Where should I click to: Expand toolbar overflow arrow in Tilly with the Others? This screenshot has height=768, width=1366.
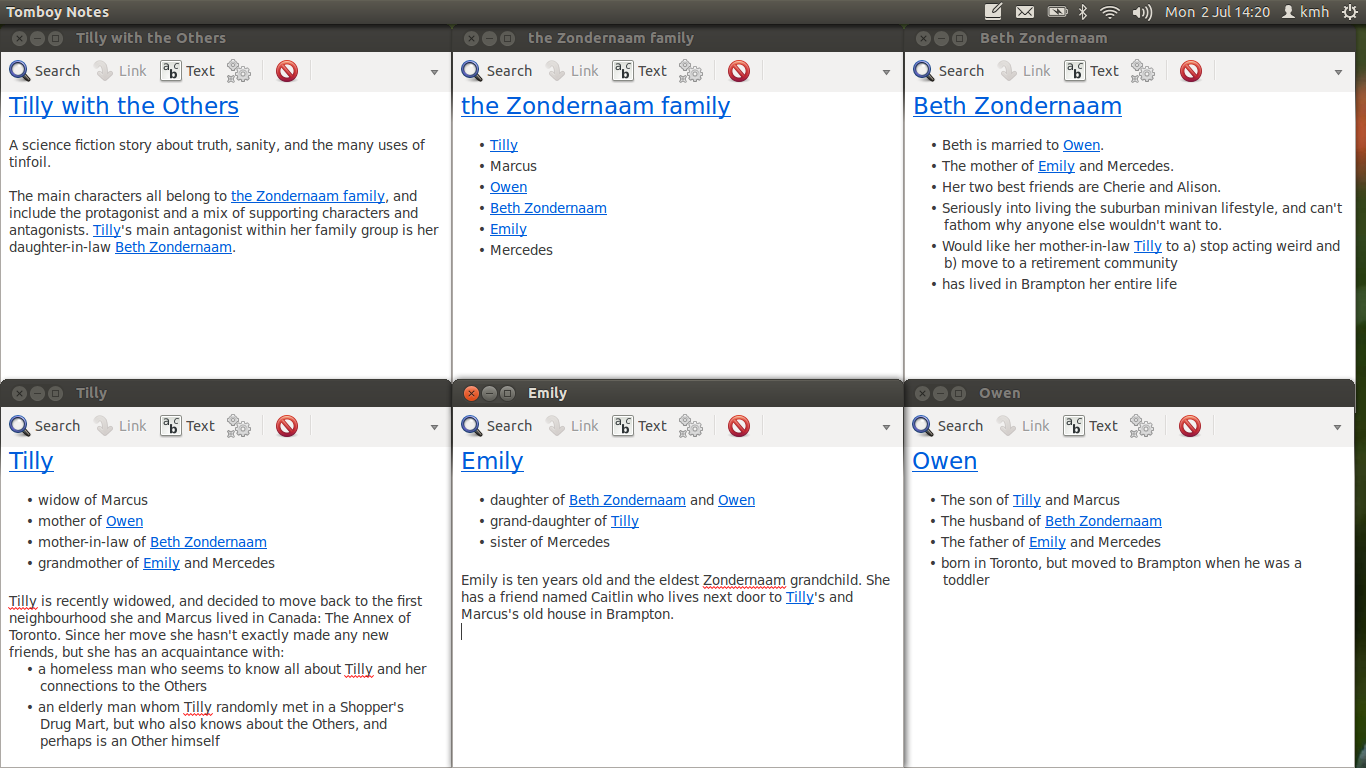(x=434, y=72)
